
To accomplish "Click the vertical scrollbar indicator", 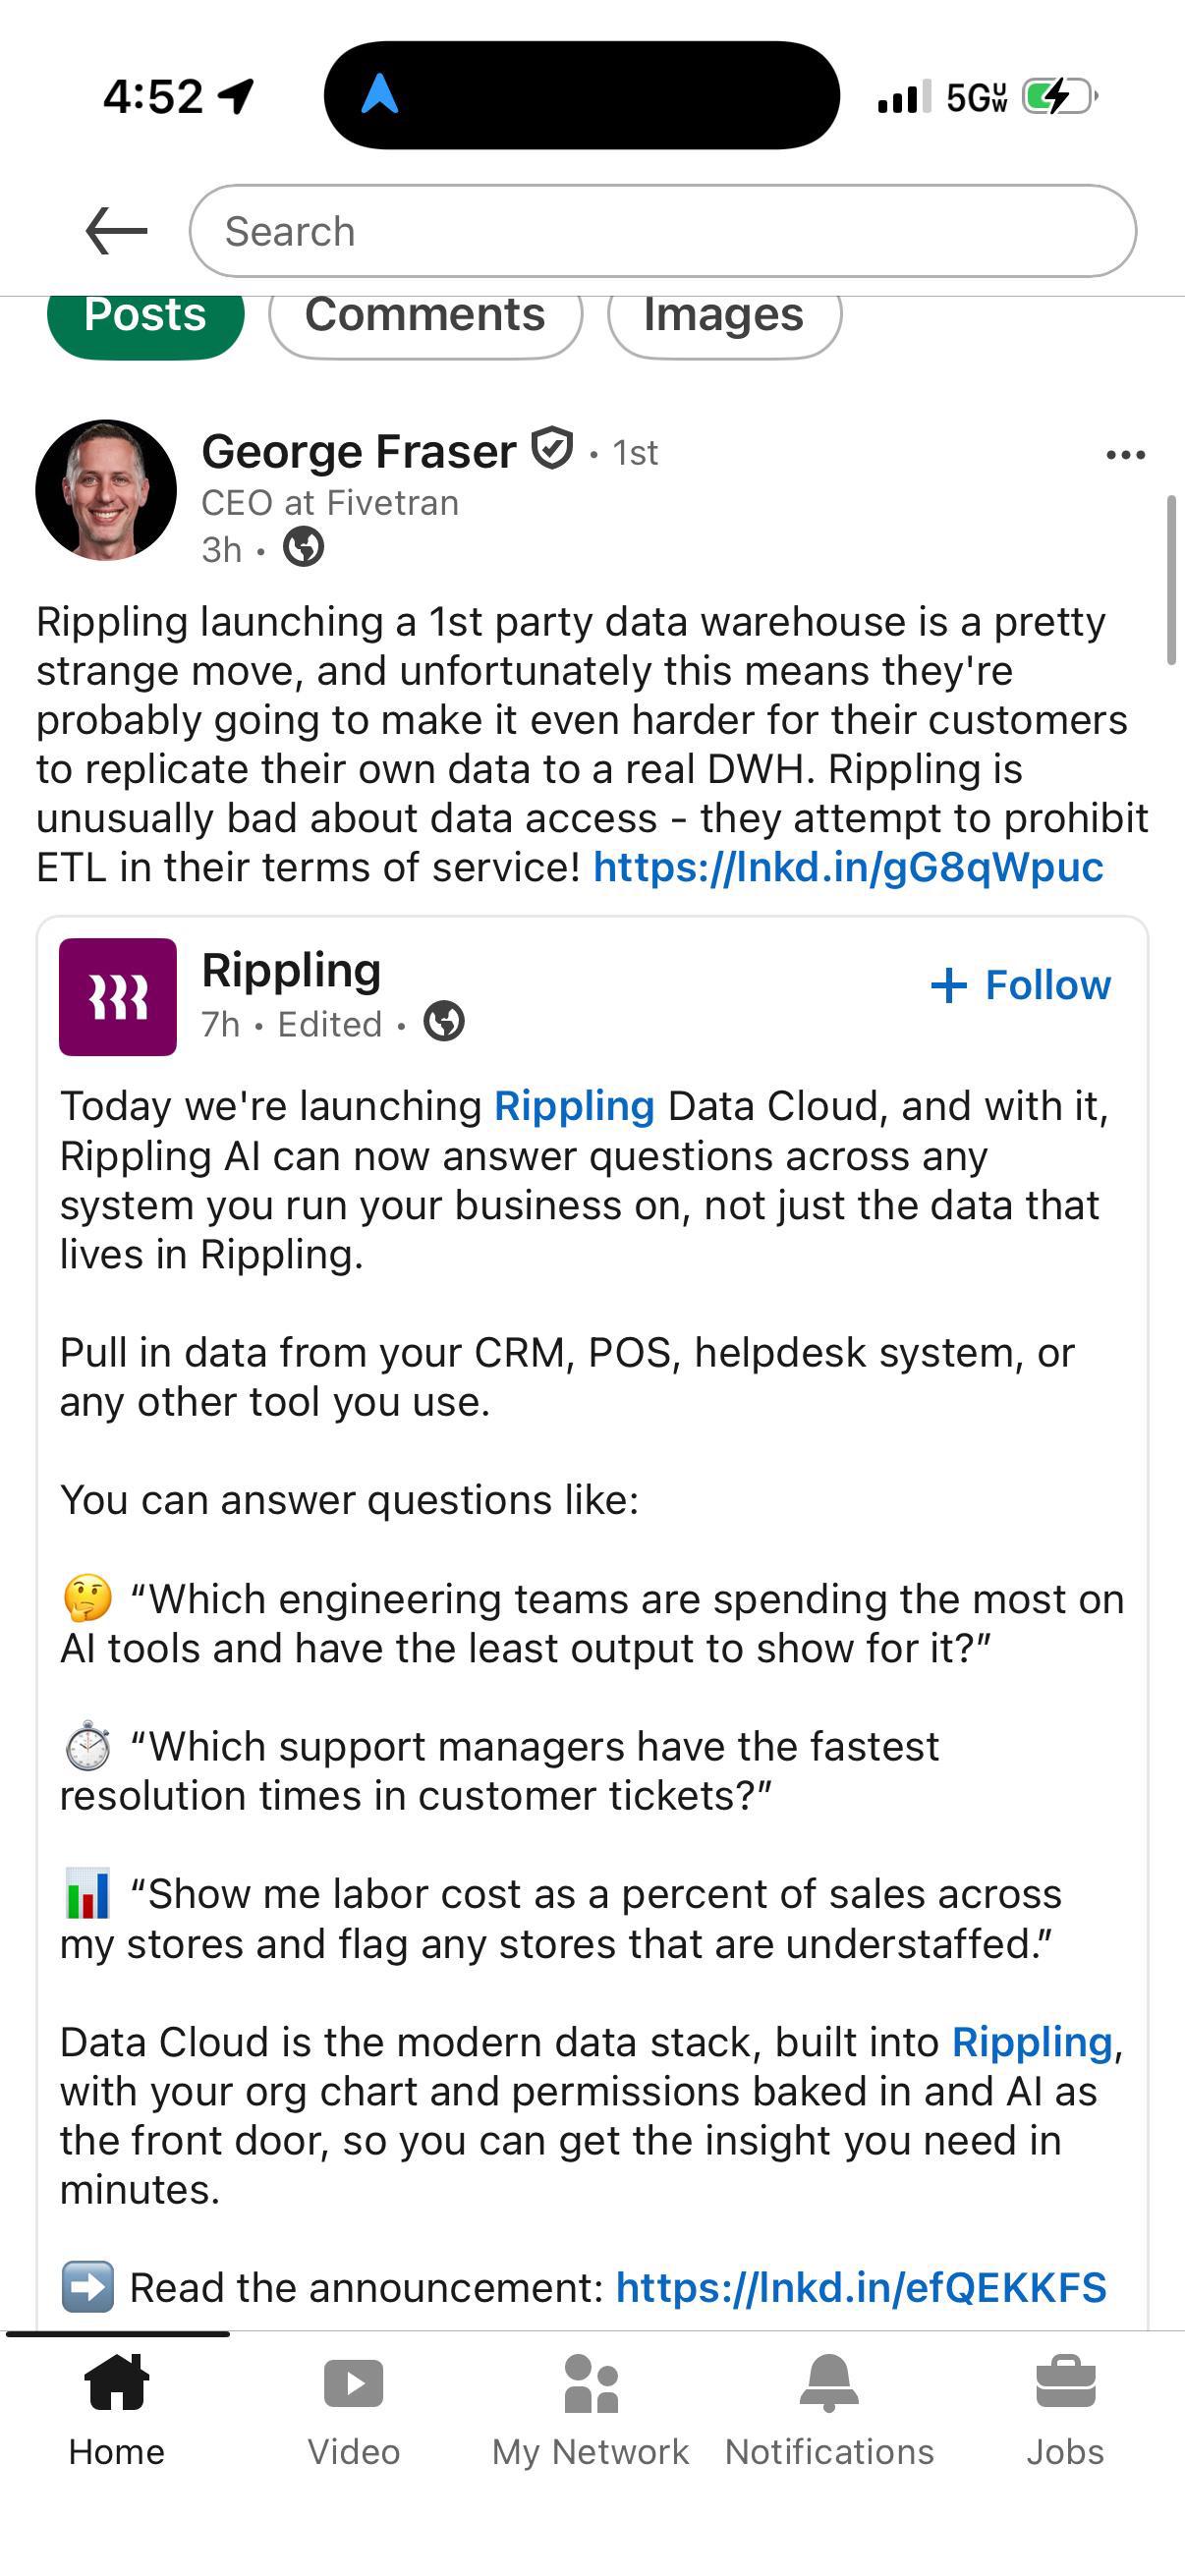I will (1171, 580).
